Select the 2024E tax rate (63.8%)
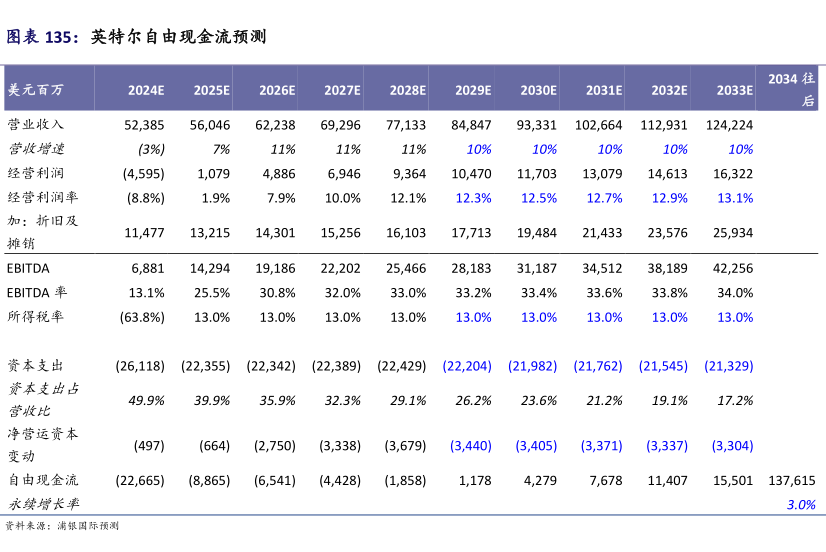This screenshot has height=552, width=826. point(141,317)
